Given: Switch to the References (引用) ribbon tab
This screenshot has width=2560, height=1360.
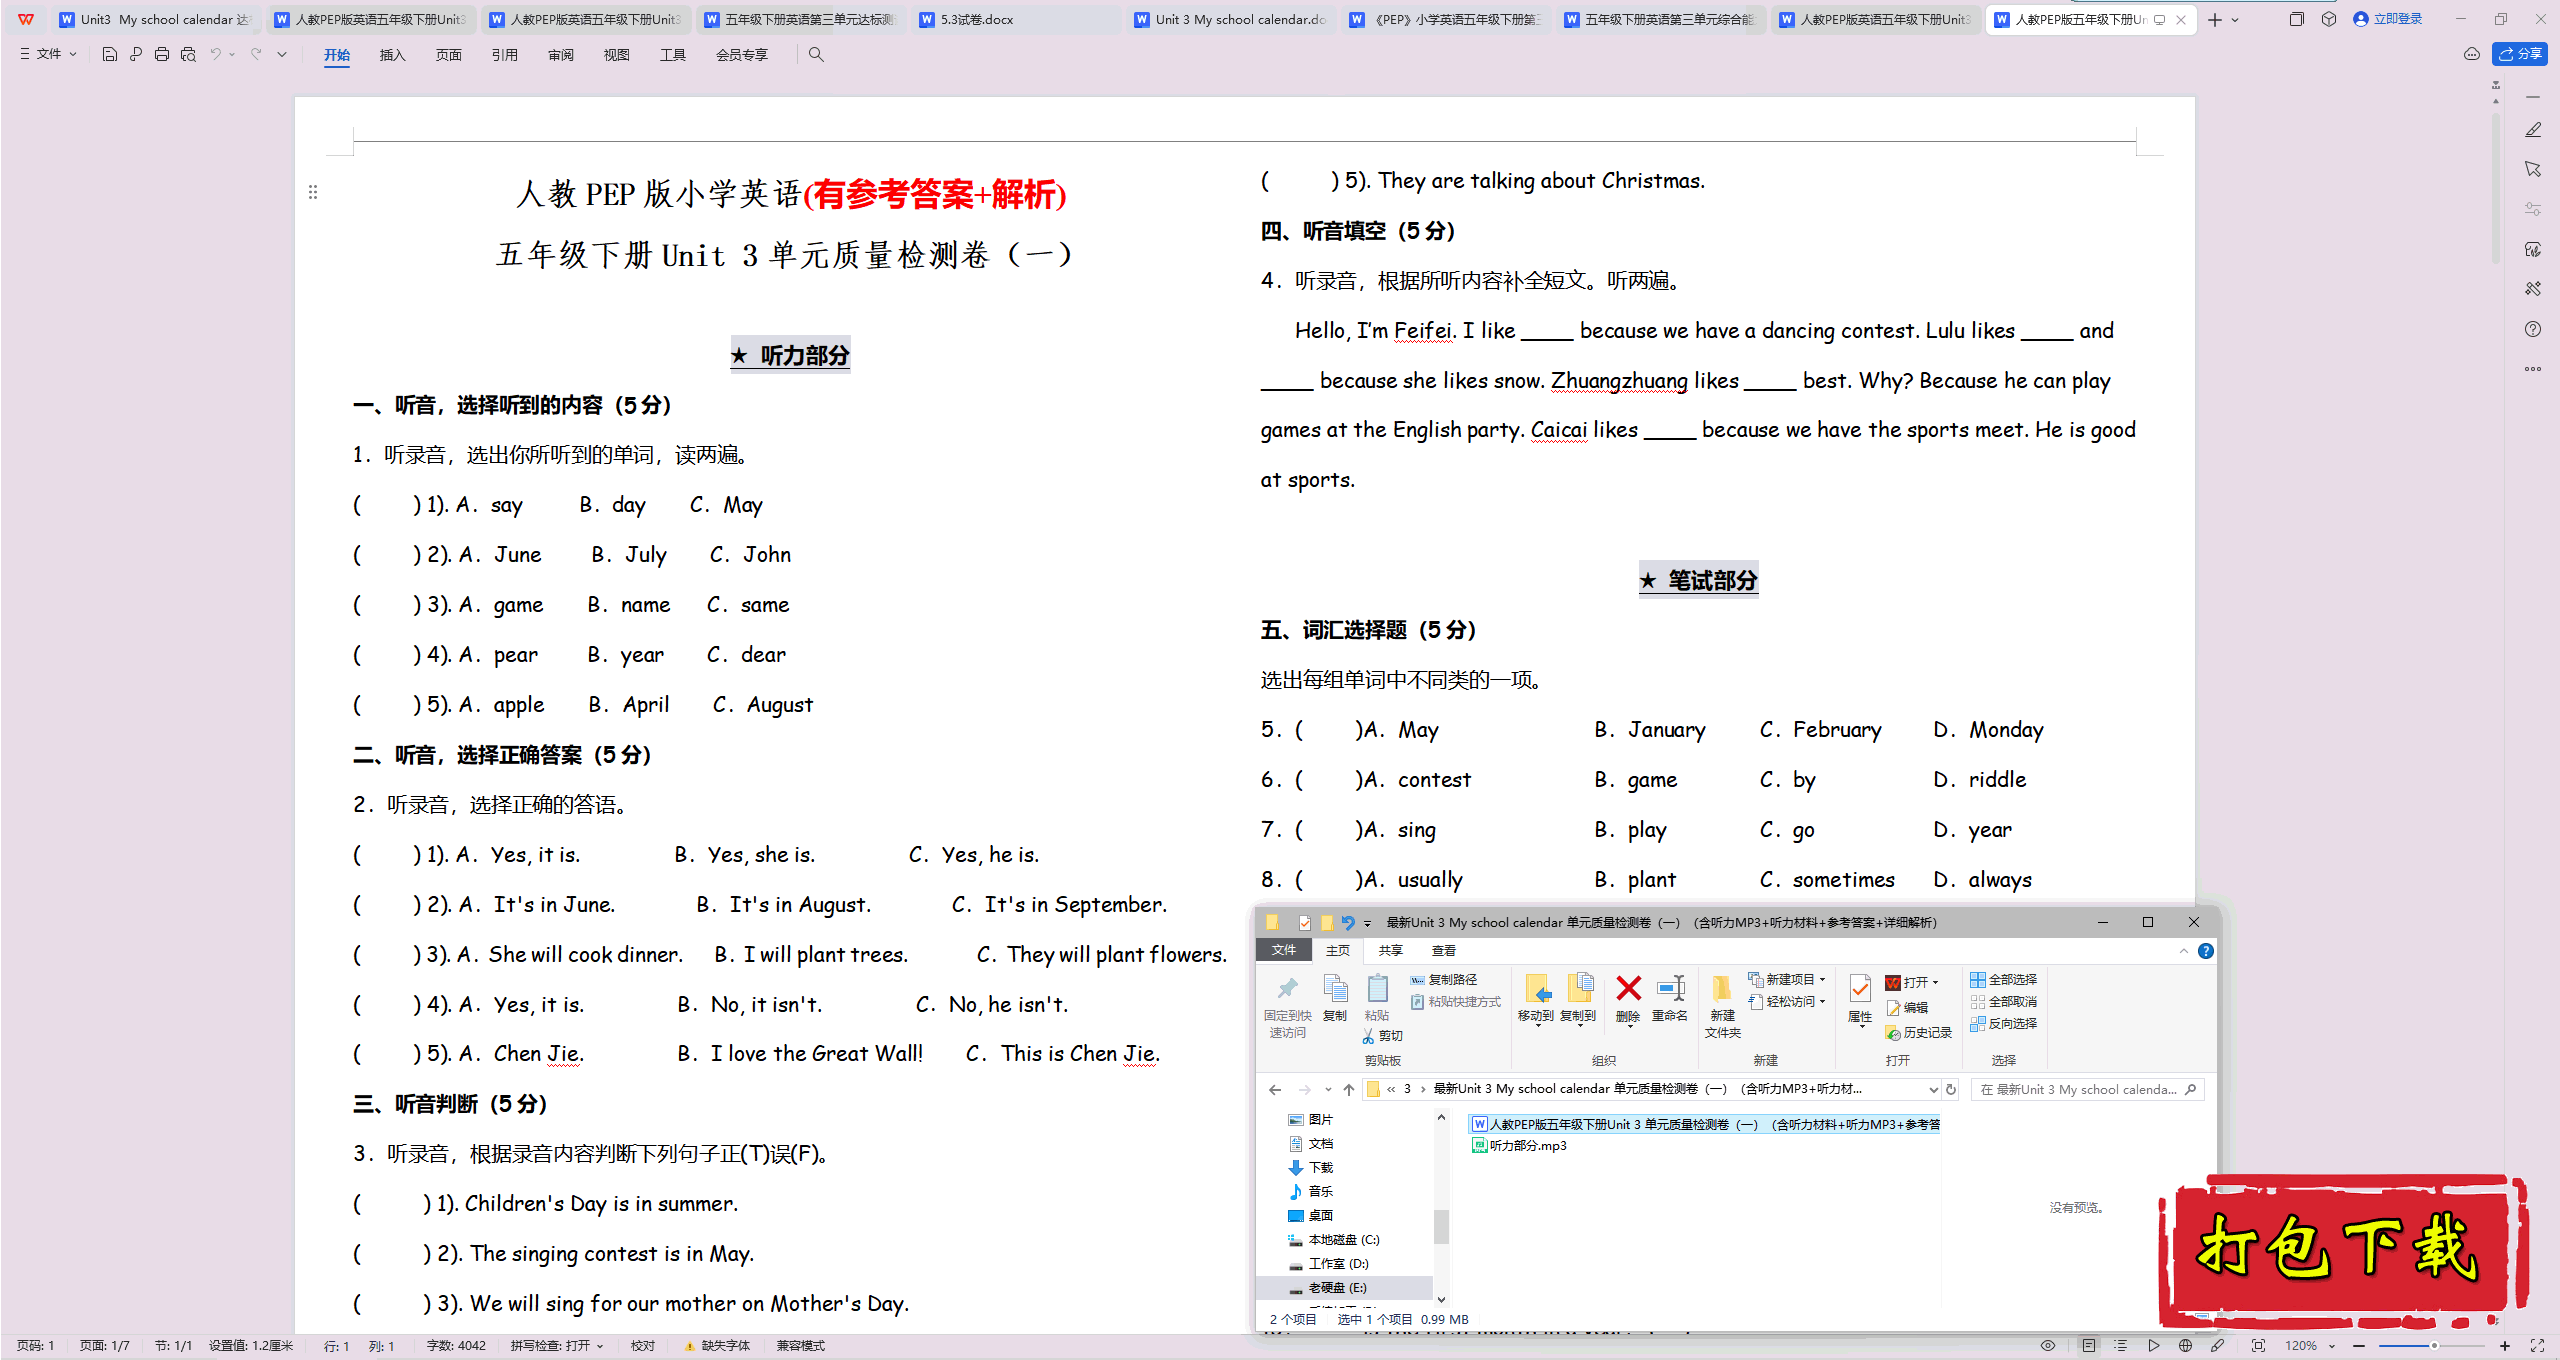Looking at the screenshot, I should [504, 55].
